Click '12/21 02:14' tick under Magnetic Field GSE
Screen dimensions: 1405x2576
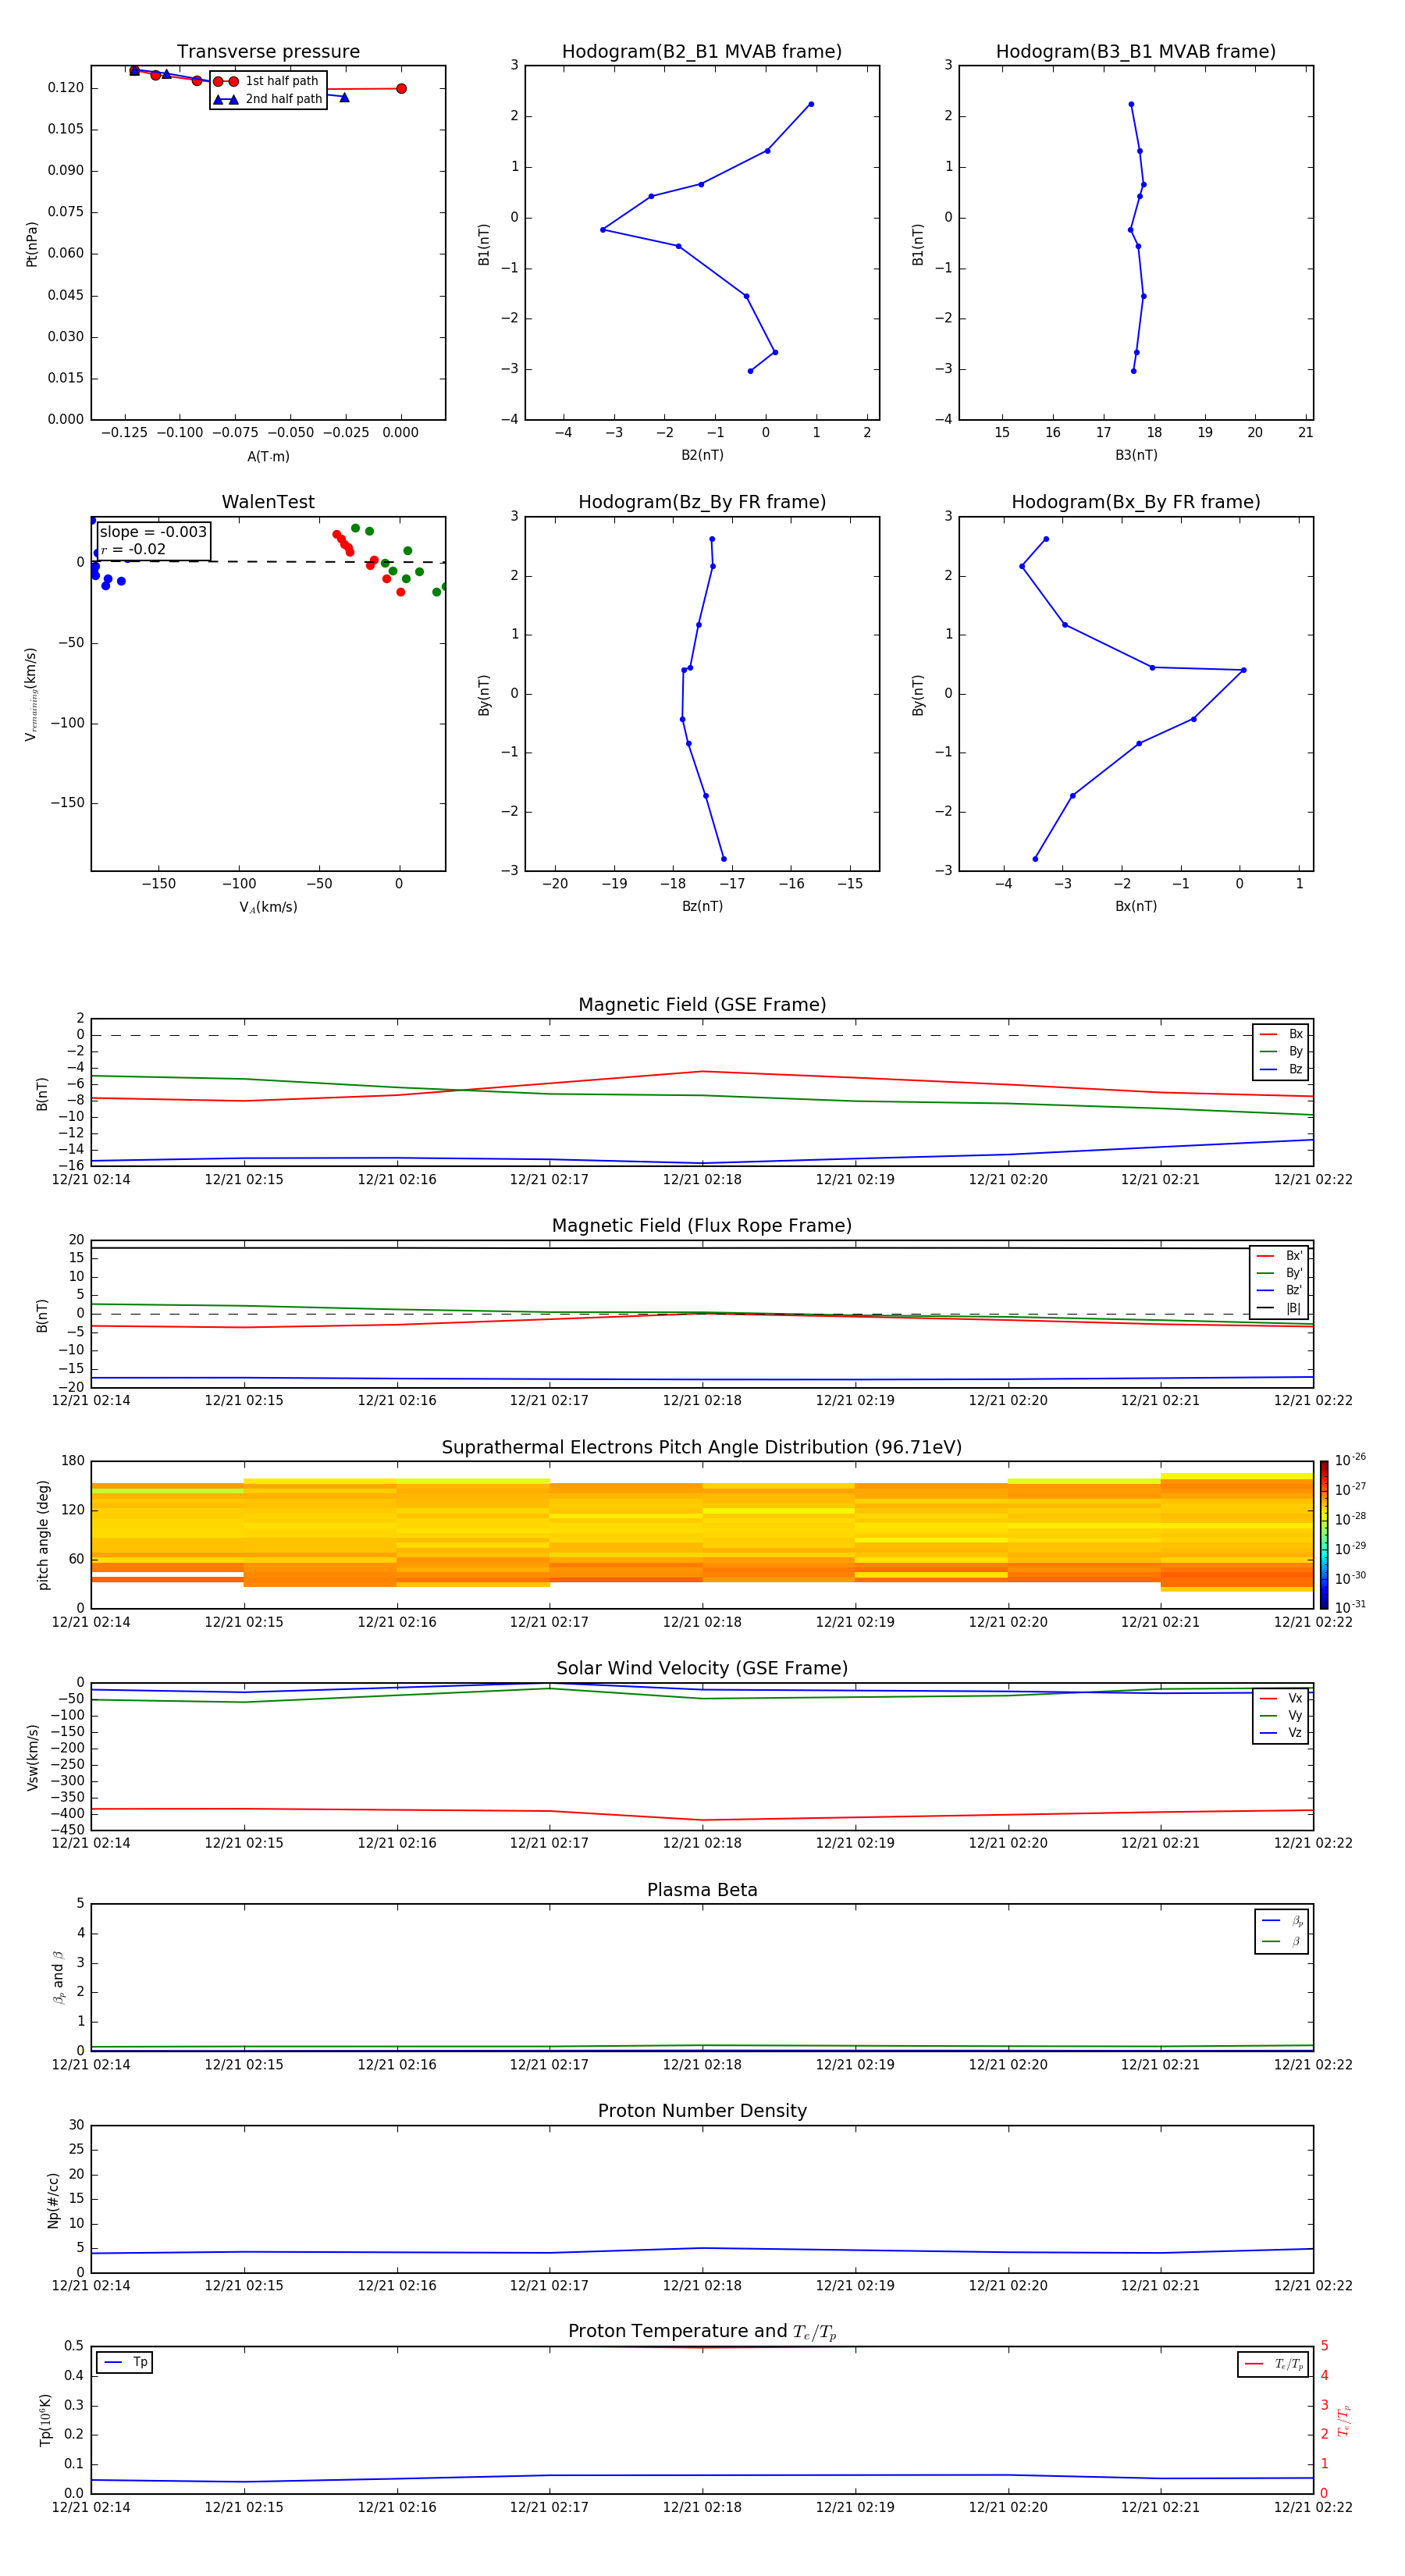point(91,1180)
